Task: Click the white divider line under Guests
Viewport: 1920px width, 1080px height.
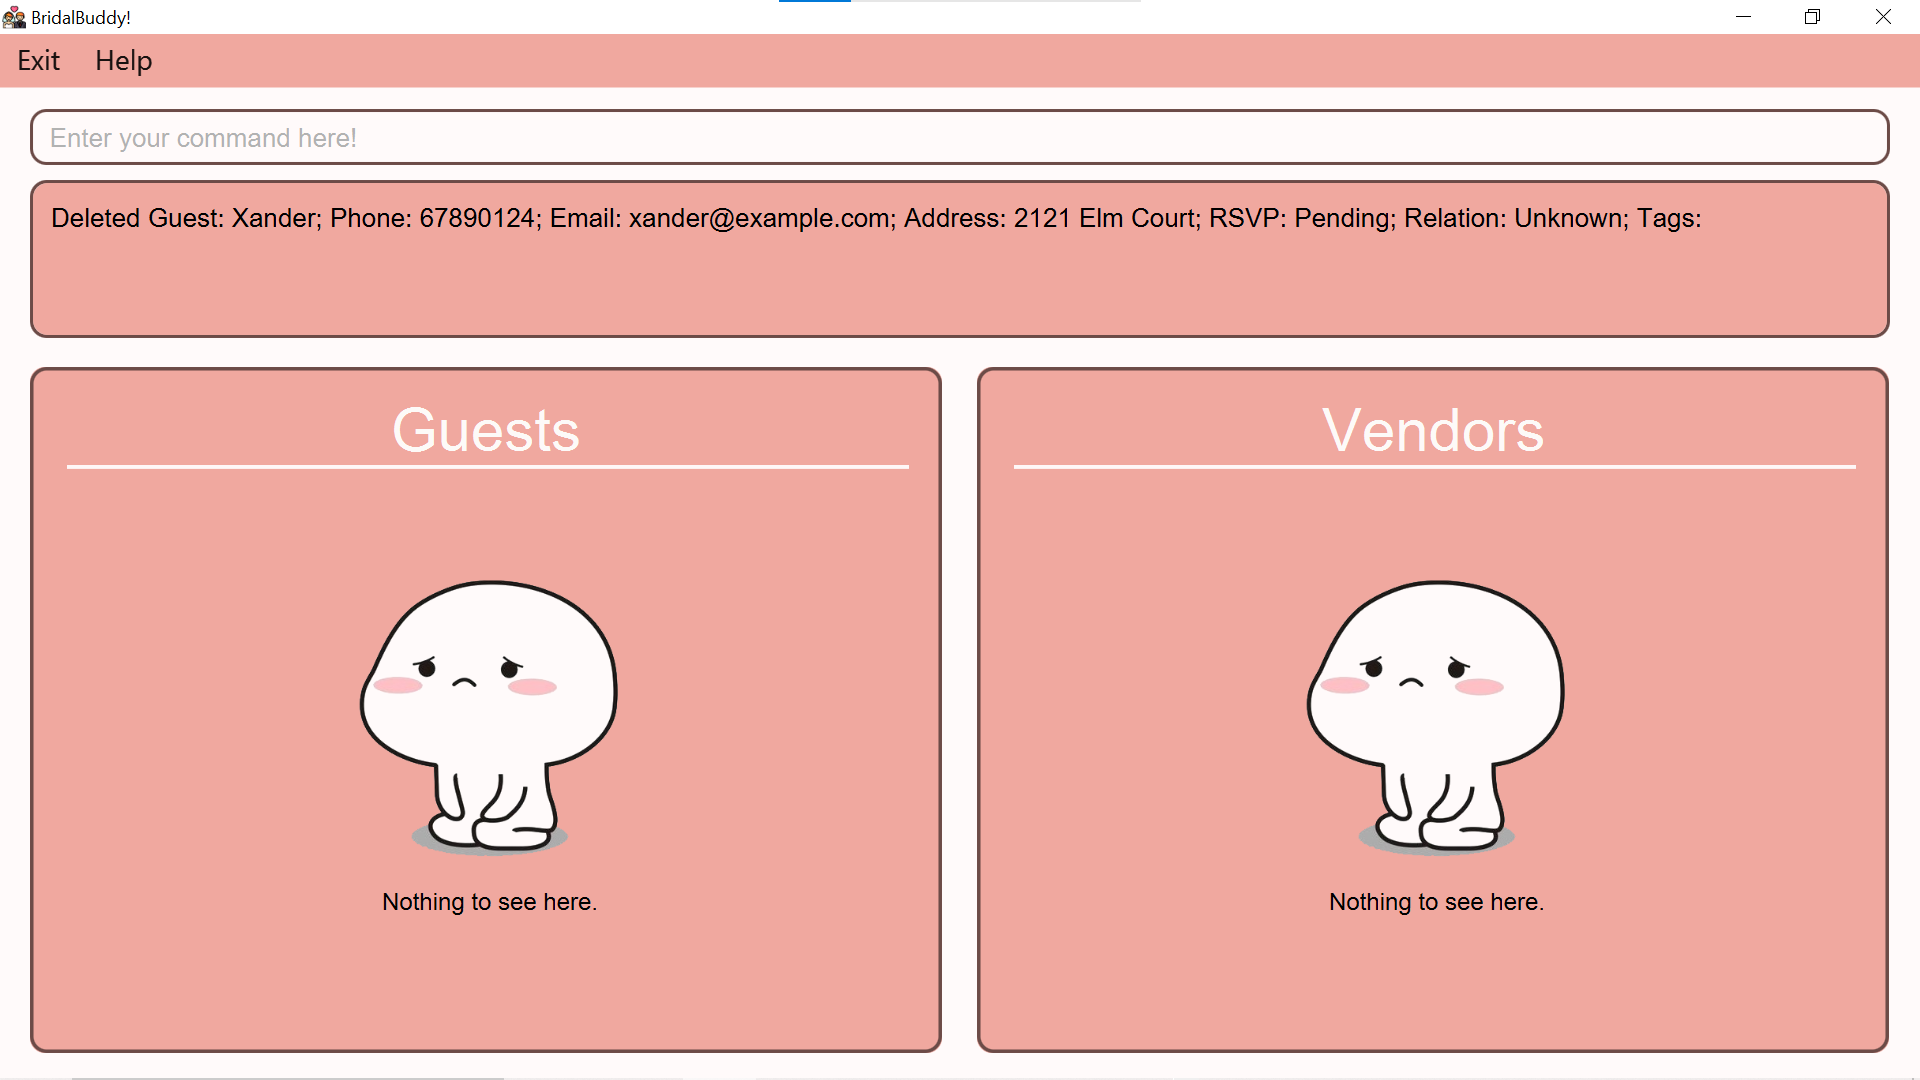Action: pyautogui.click(x=487, y=466)
